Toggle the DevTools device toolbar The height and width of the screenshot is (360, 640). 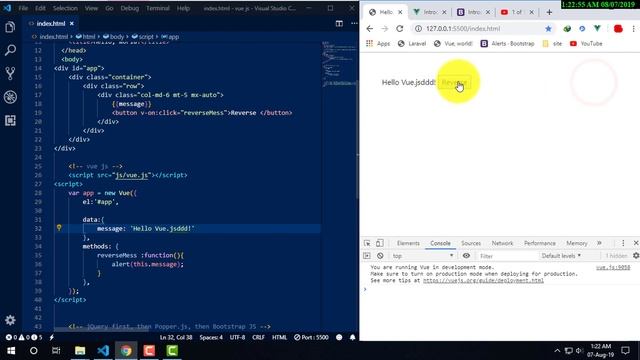(380, 243)
